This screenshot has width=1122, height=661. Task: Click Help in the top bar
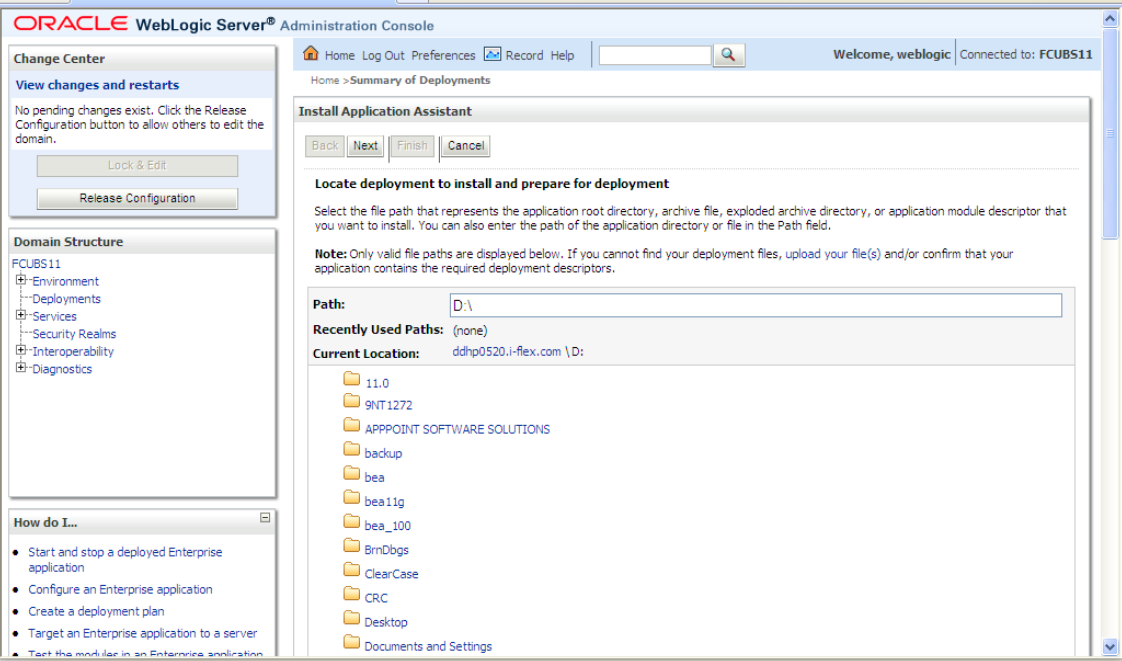point(561,55)
